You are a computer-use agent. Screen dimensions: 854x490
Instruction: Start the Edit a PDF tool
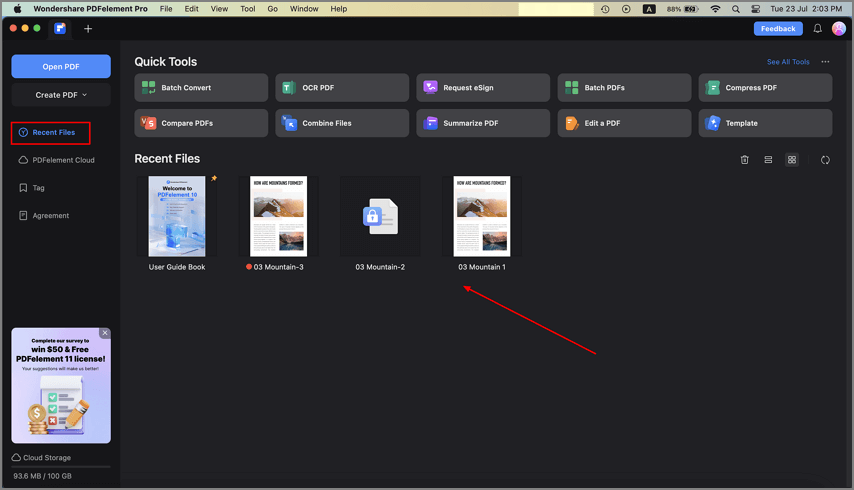pos(624,123)
